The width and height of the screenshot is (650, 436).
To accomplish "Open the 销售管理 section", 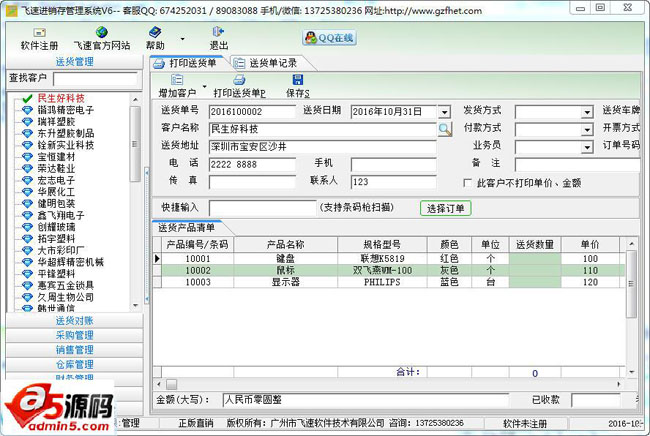I will pos(75,350).
